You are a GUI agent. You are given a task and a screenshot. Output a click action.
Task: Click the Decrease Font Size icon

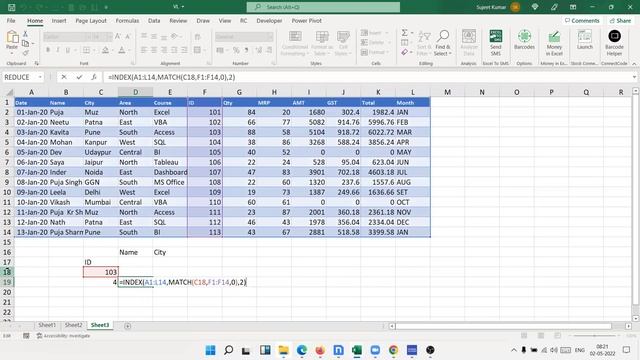[127, 37]
